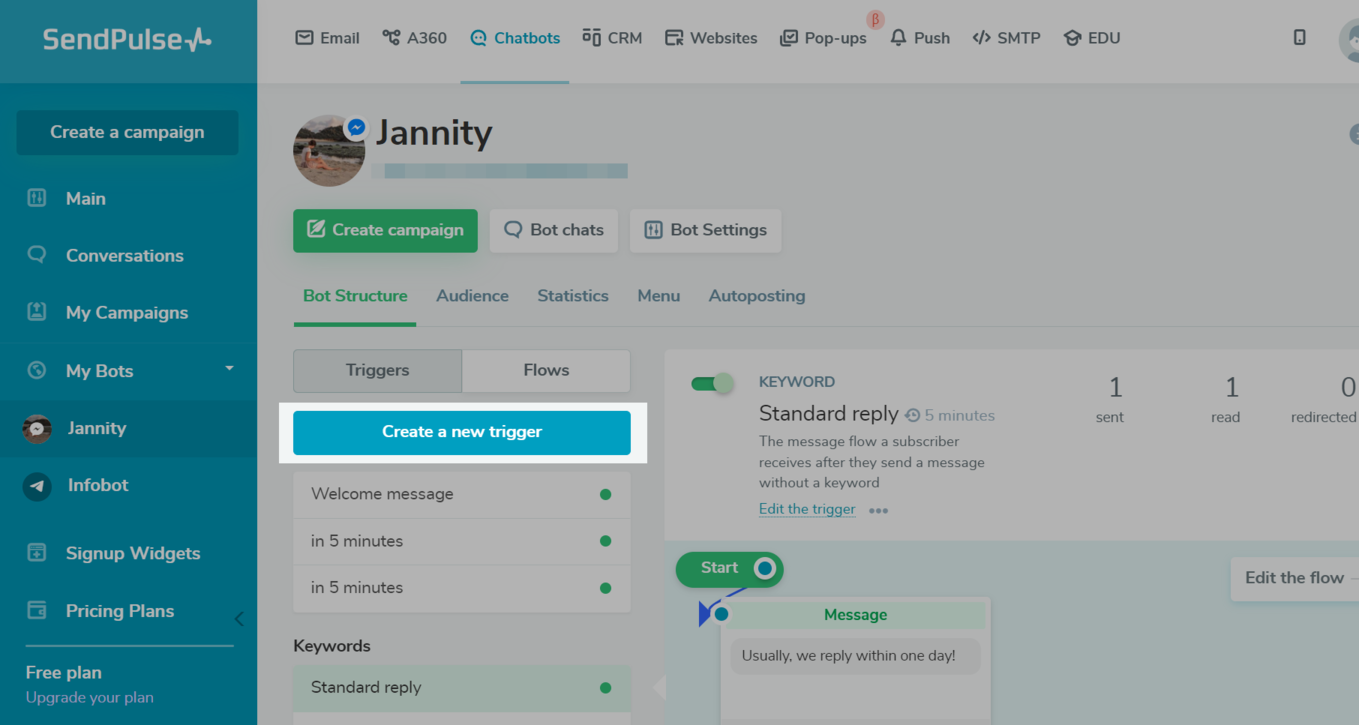The height and width of the screenshot is (725, 1359).
Task: Click the Bot chats bubble icon
Action: (513, 229)
